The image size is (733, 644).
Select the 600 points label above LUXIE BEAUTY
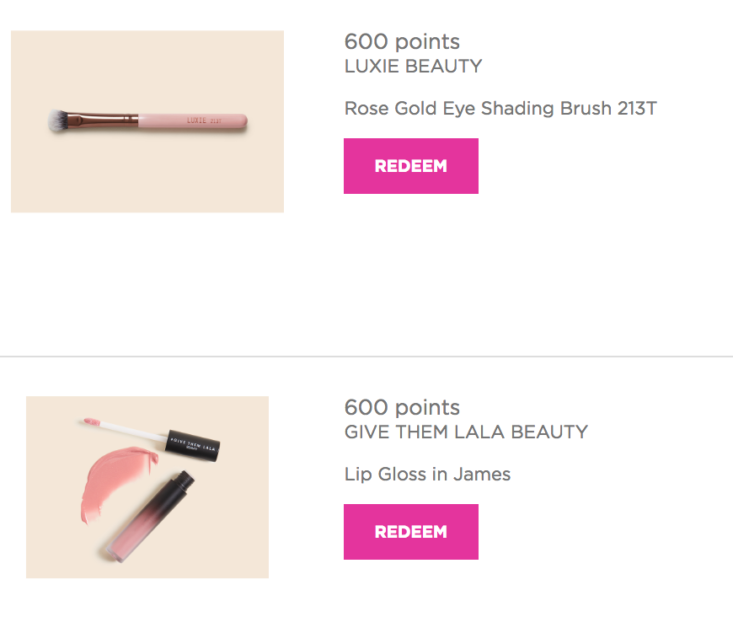coord(402,42)
